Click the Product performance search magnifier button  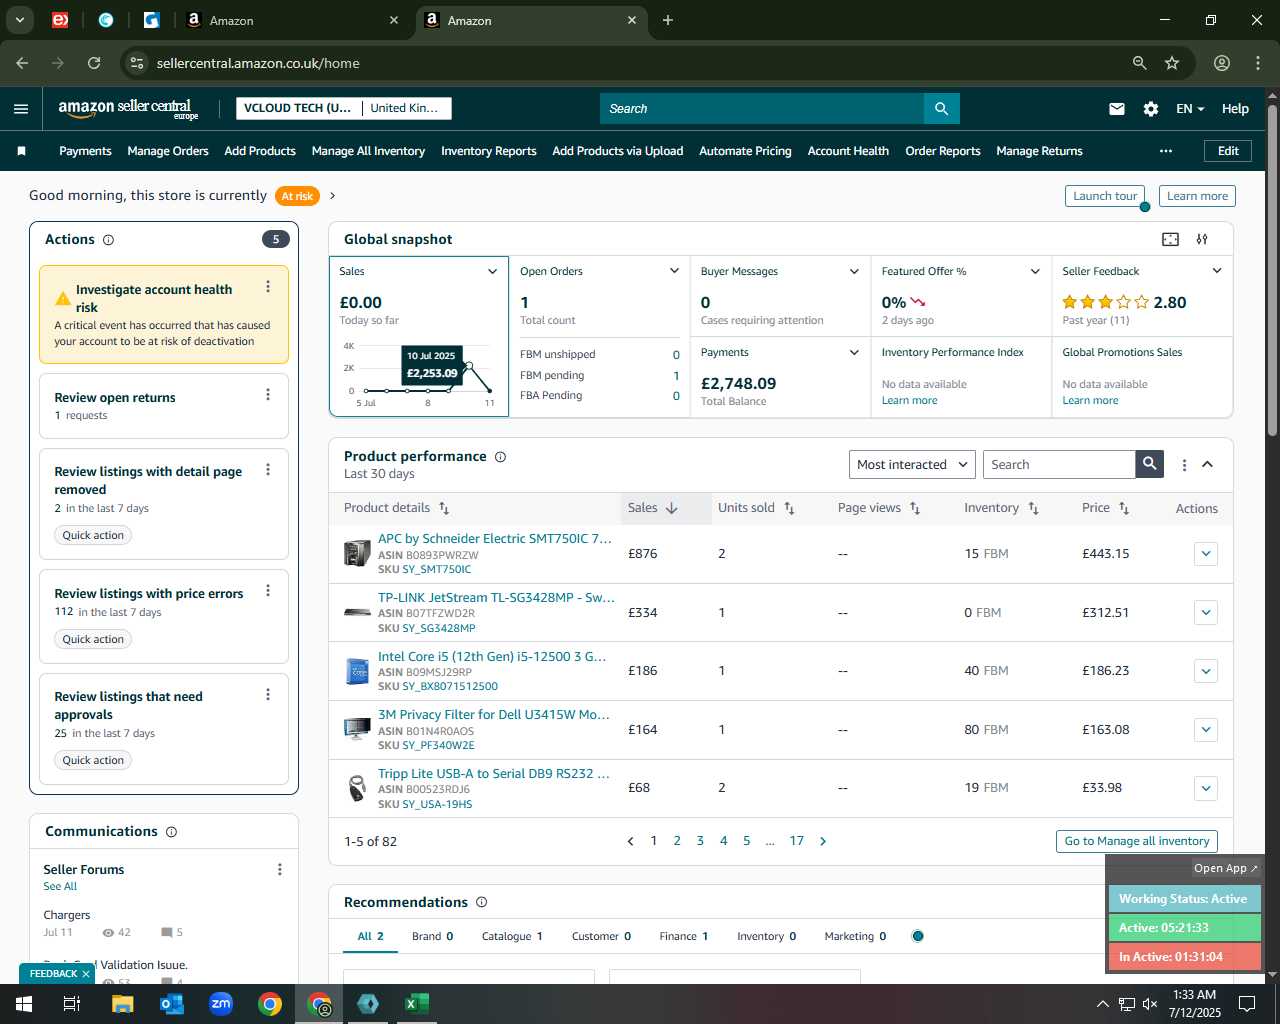pyautogui.click(x=1150, y=464)
